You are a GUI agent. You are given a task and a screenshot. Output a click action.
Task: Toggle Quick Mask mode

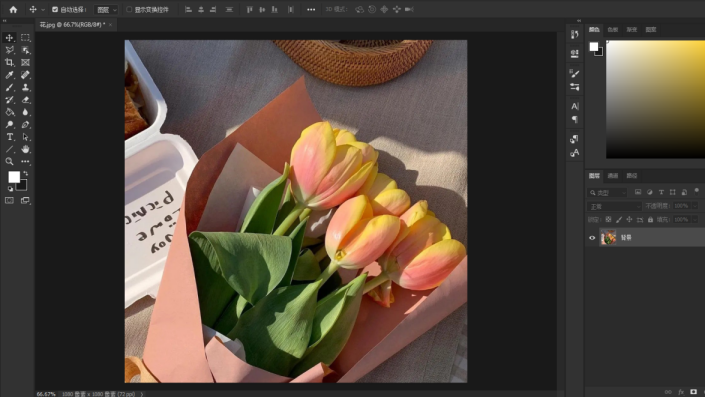click(9, 201)
